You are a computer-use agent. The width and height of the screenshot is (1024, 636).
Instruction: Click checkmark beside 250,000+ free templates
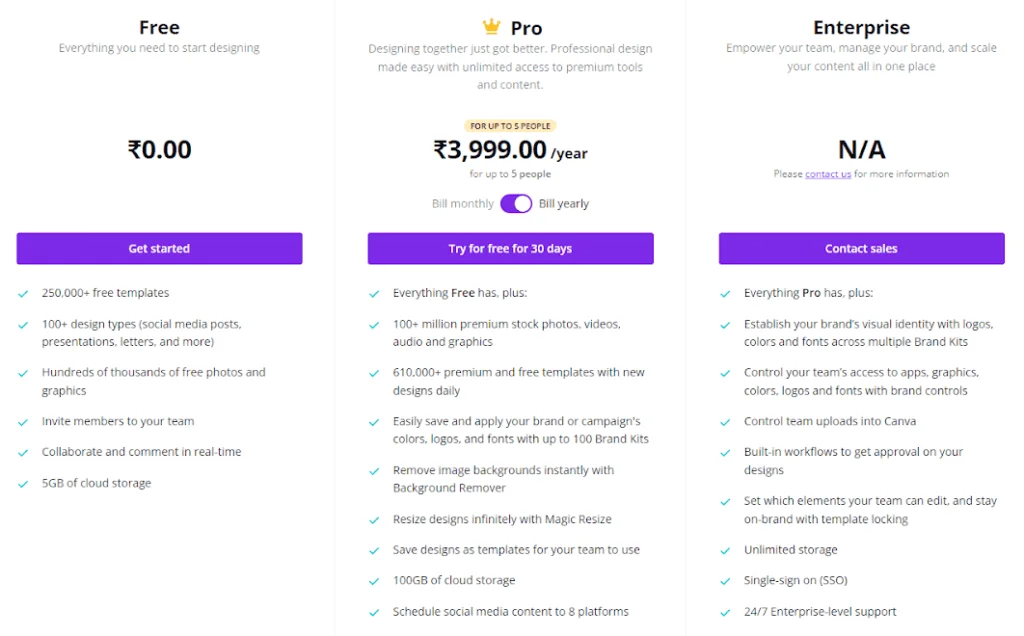point(23,294)
